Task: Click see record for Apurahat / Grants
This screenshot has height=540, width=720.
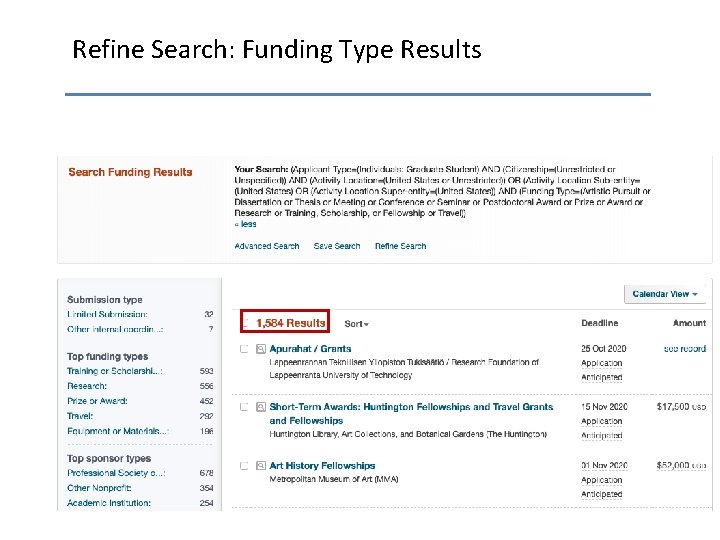Action: coord(684,349)
